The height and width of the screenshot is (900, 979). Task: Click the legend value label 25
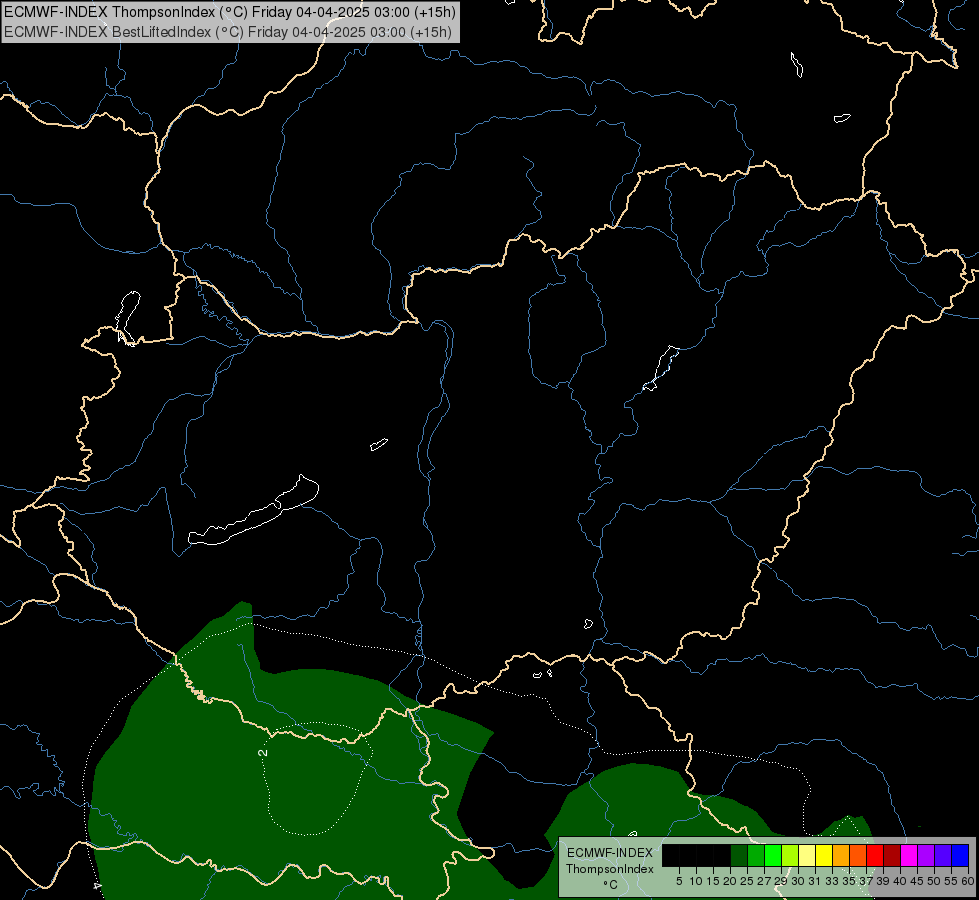tap(747, 881)
